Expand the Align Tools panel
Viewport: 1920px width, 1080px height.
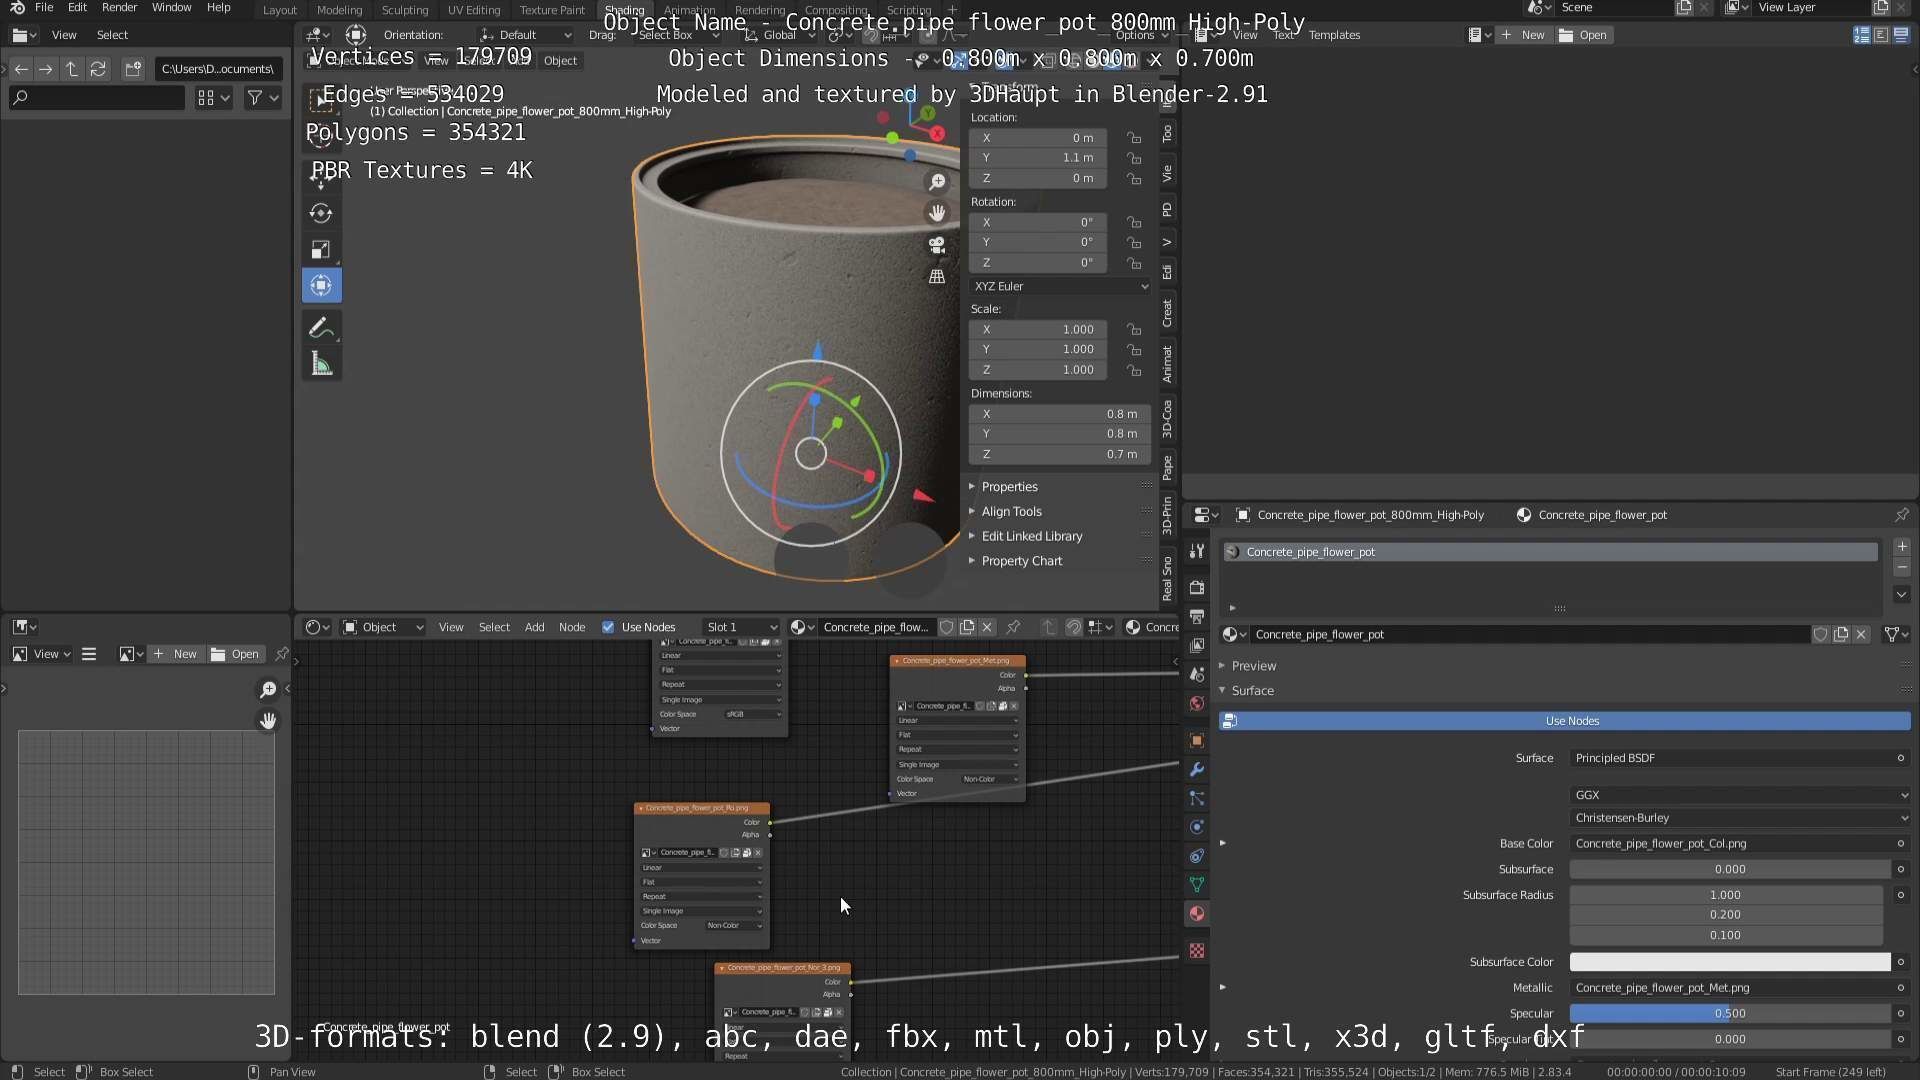pos(1011,511)
